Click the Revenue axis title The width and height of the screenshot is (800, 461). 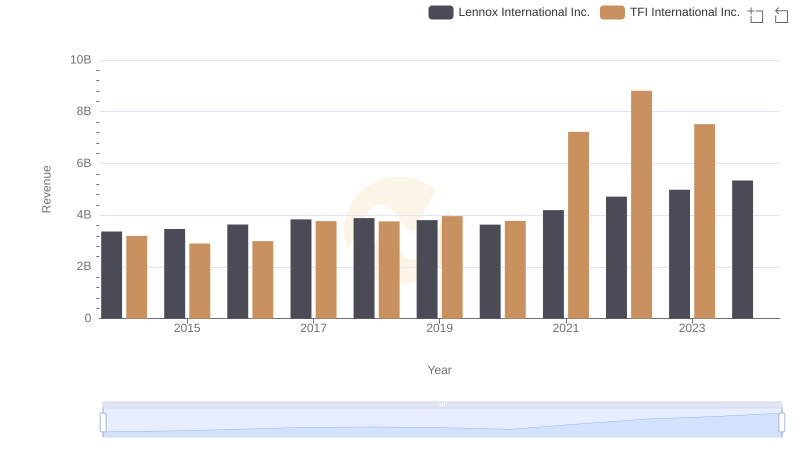(x=46, y=189)
